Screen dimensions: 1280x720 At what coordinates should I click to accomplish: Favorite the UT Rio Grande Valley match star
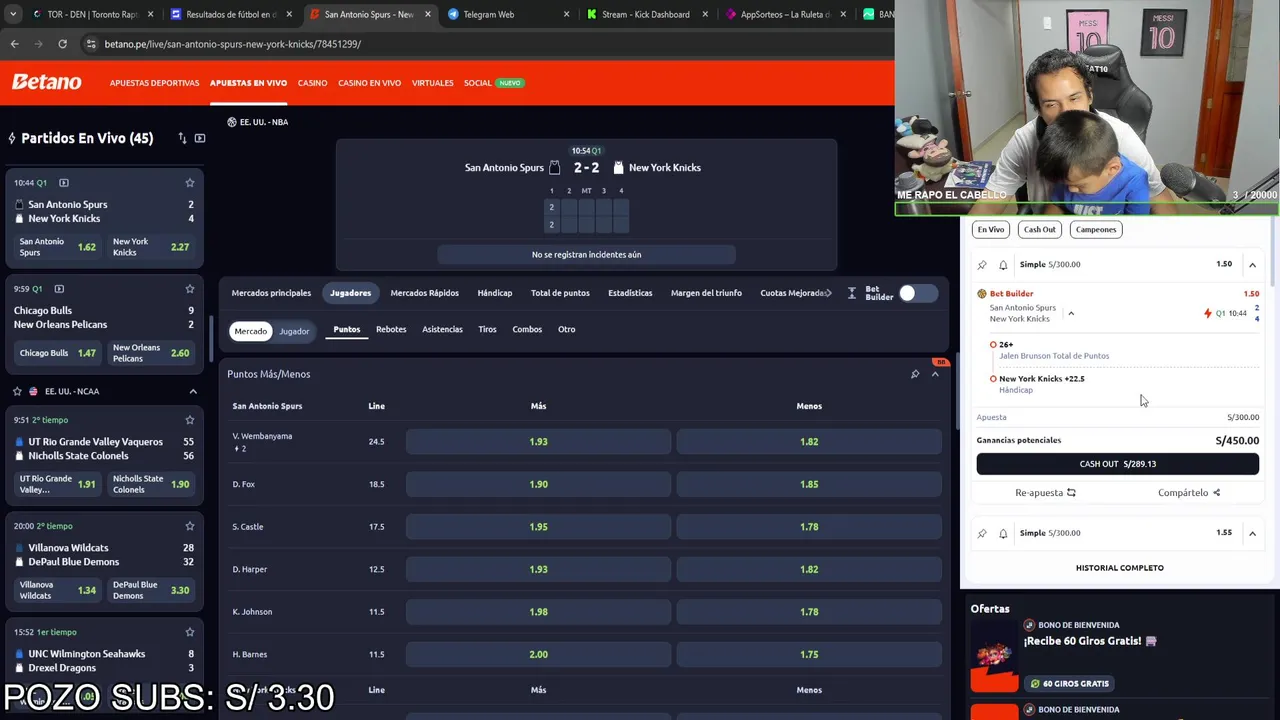click(x=189, y=420)
